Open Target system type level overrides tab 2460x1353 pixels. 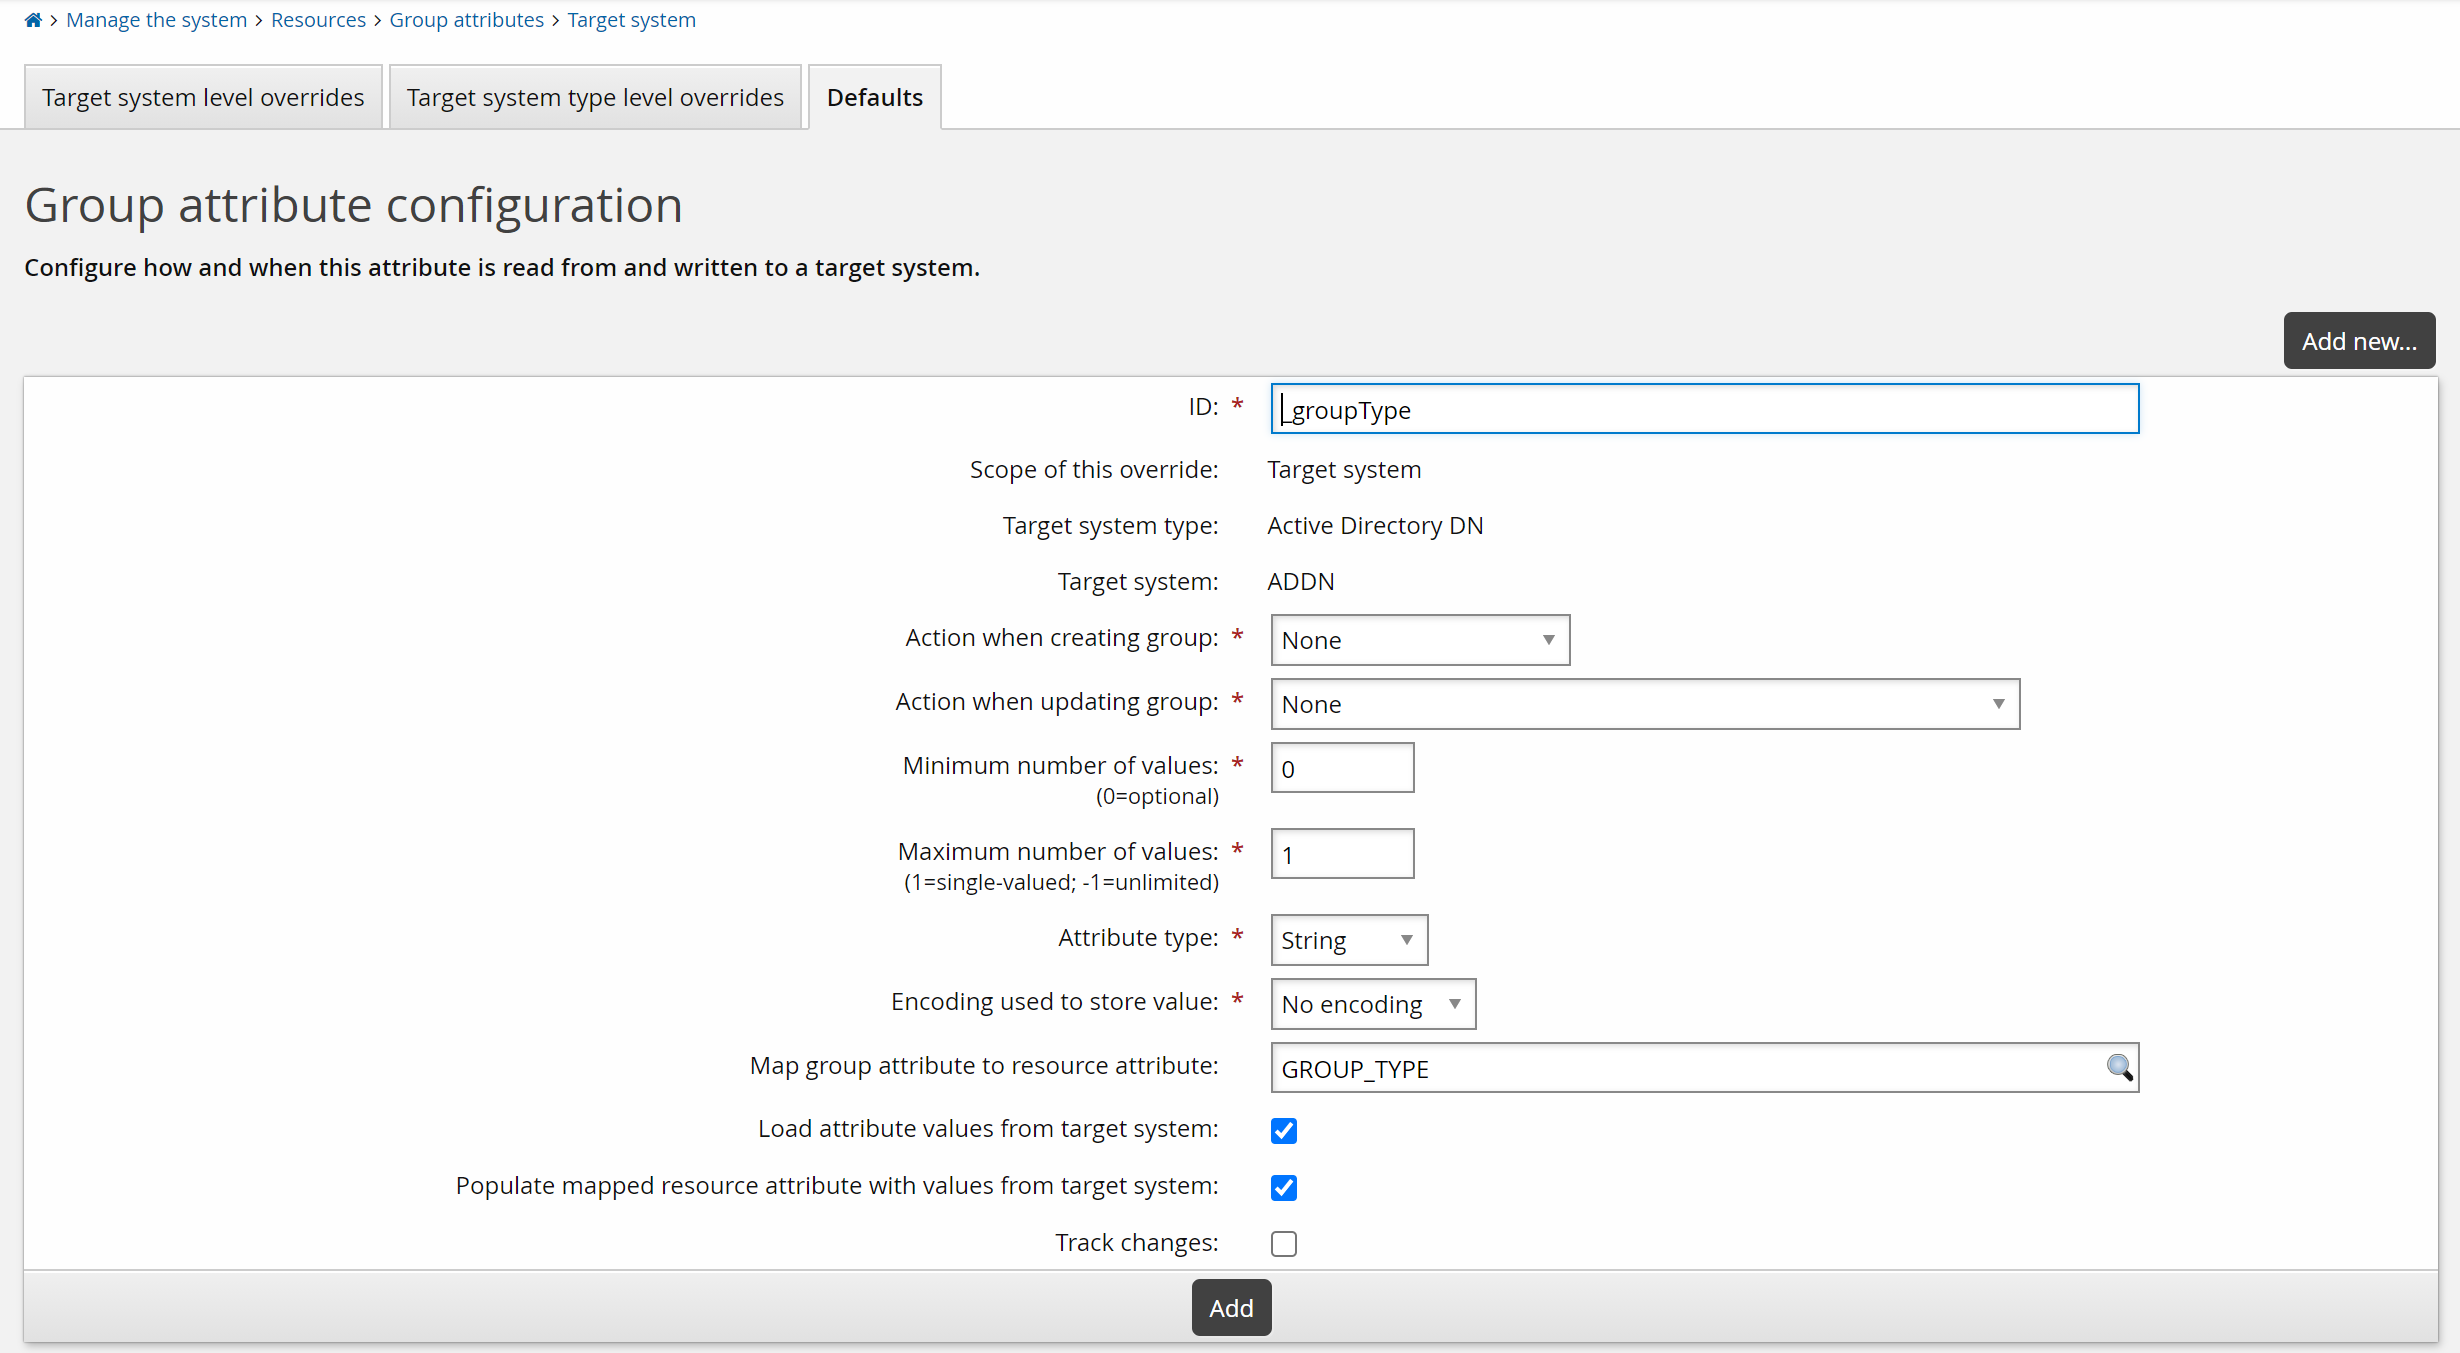point(595,98)
